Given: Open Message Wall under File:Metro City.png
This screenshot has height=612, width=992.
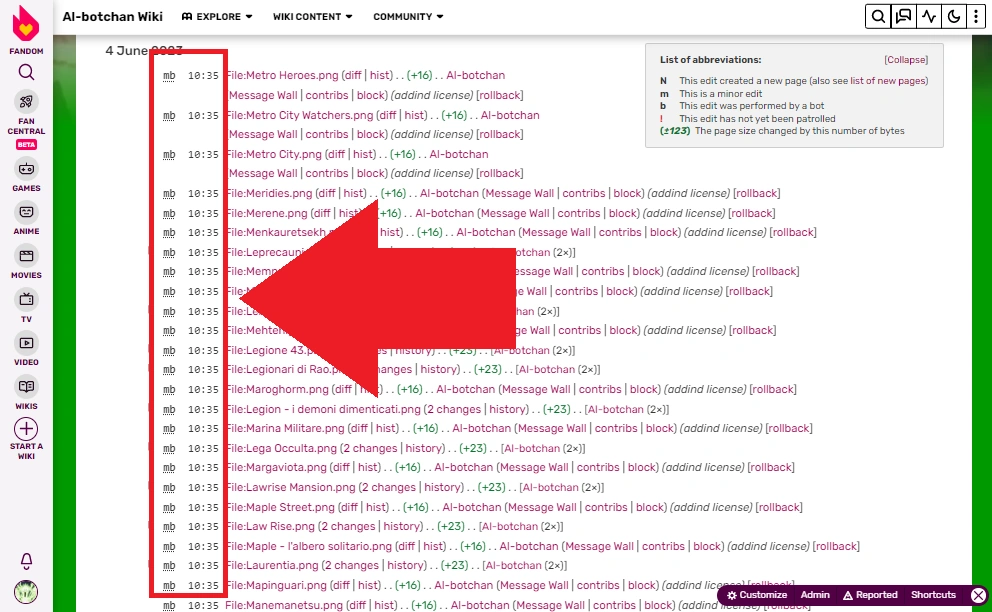Looking at the screenshot, I should (263, 173).
